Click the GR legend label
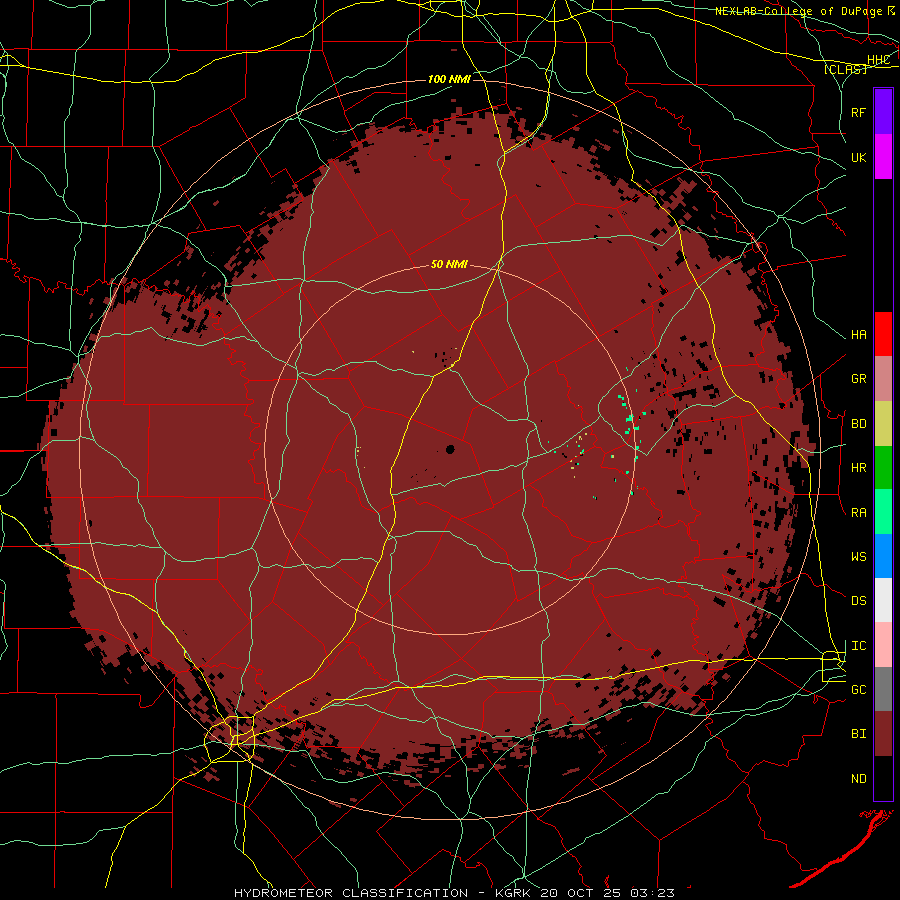 (x=859, y=379)
